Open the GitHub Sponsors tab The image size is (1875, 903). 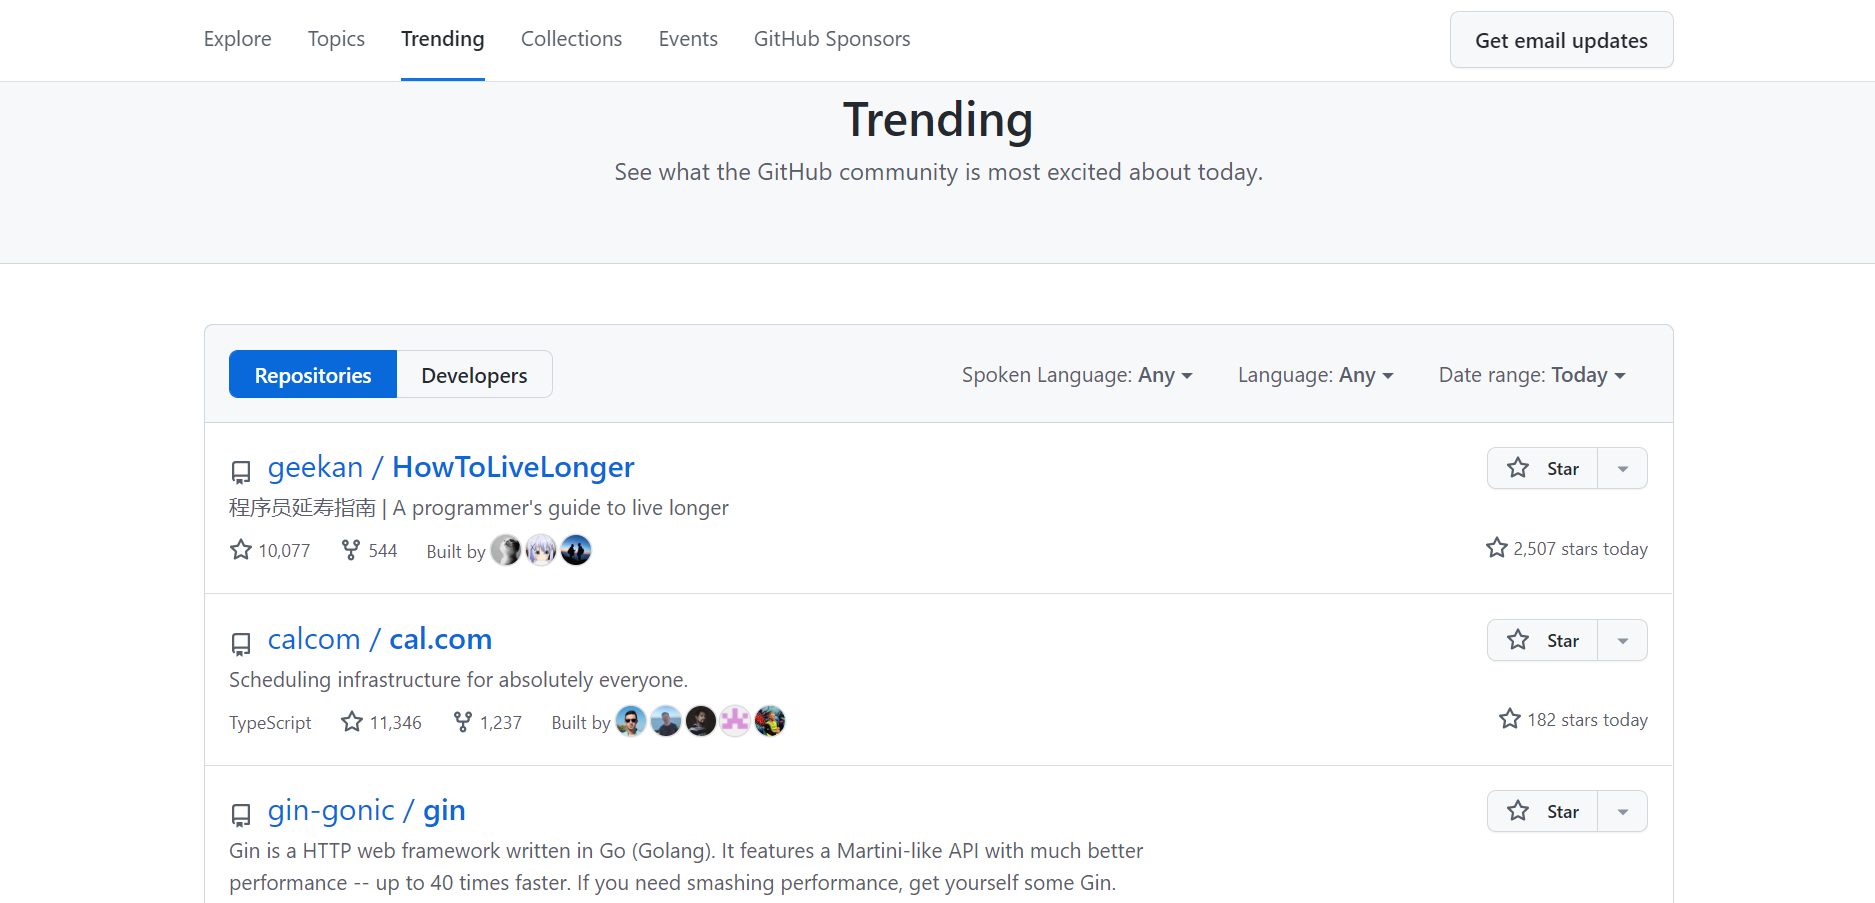pos(832,39)
